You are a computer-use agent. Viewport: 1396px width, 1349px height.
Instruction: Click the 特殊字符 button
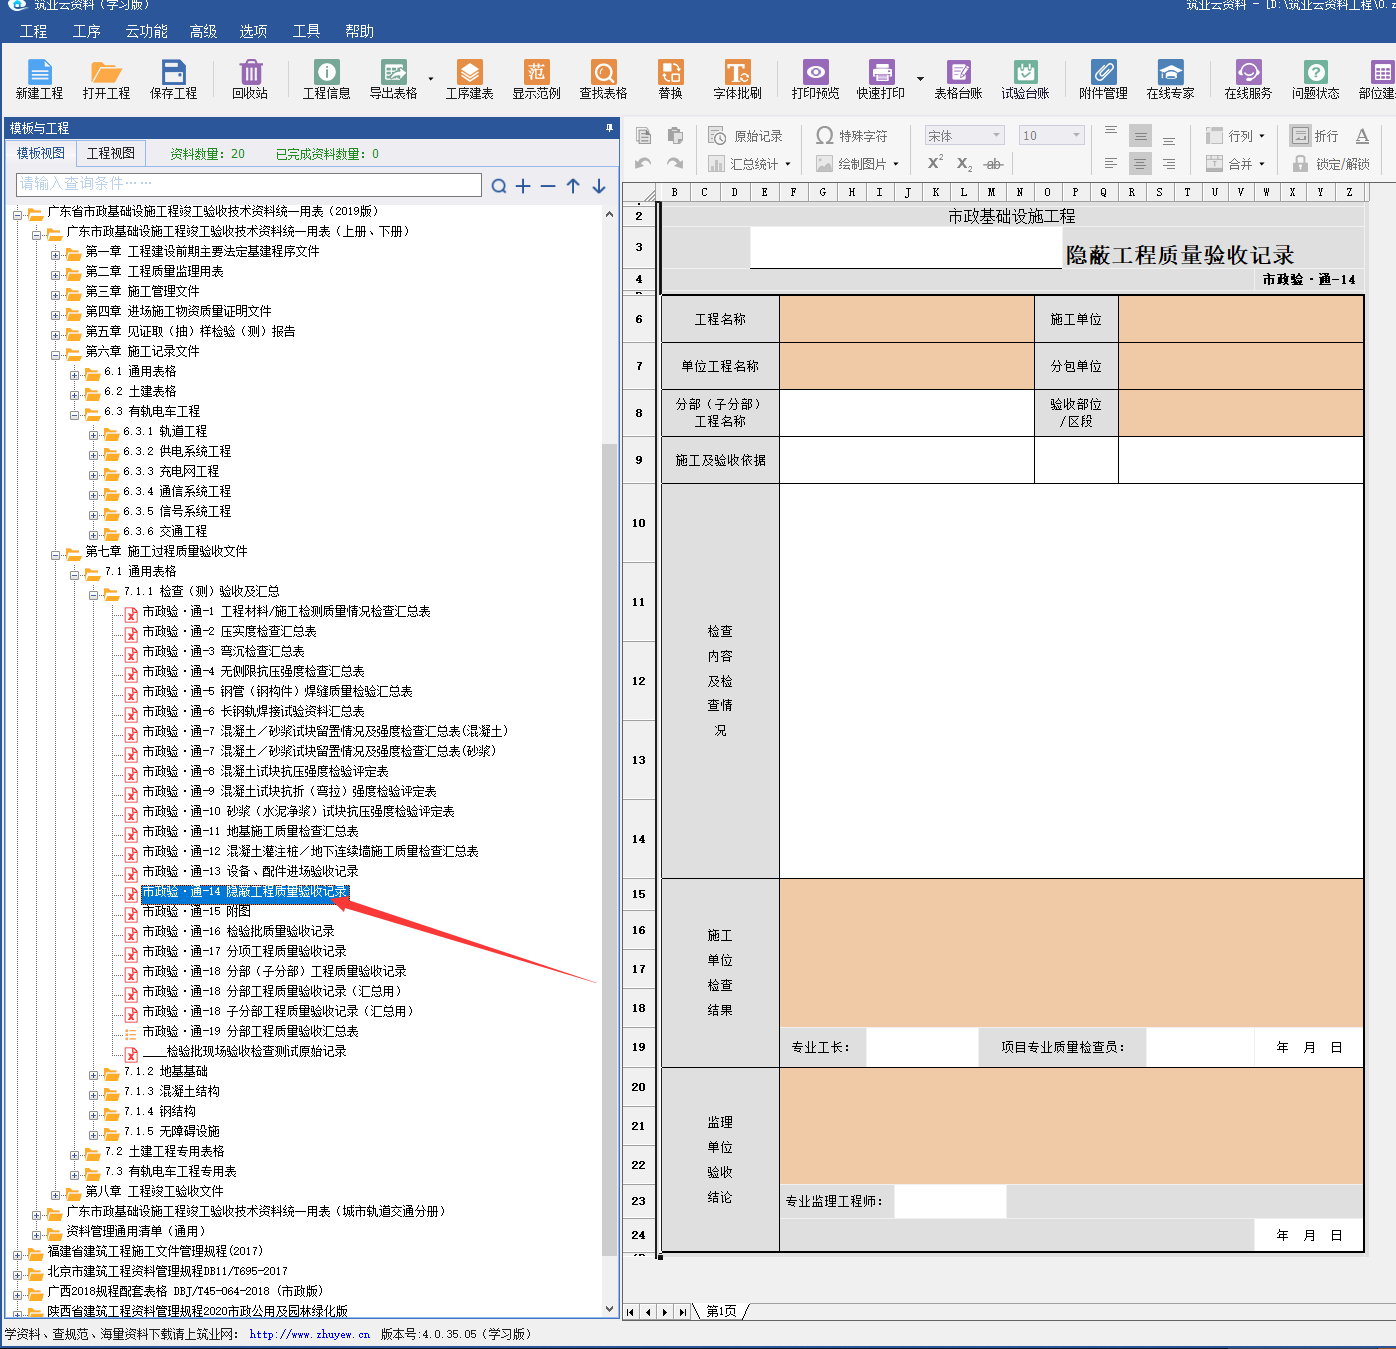(x=852, y=136)
